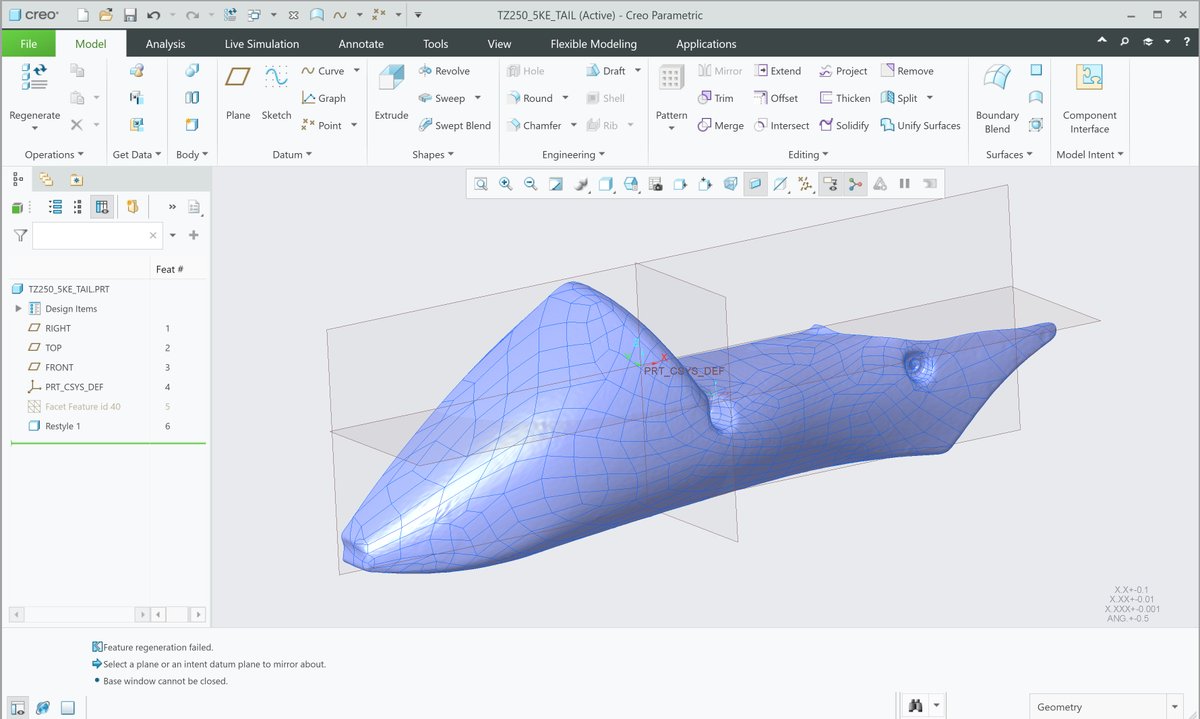
Task: Open the Sketch tool
Action: point(276,97)
